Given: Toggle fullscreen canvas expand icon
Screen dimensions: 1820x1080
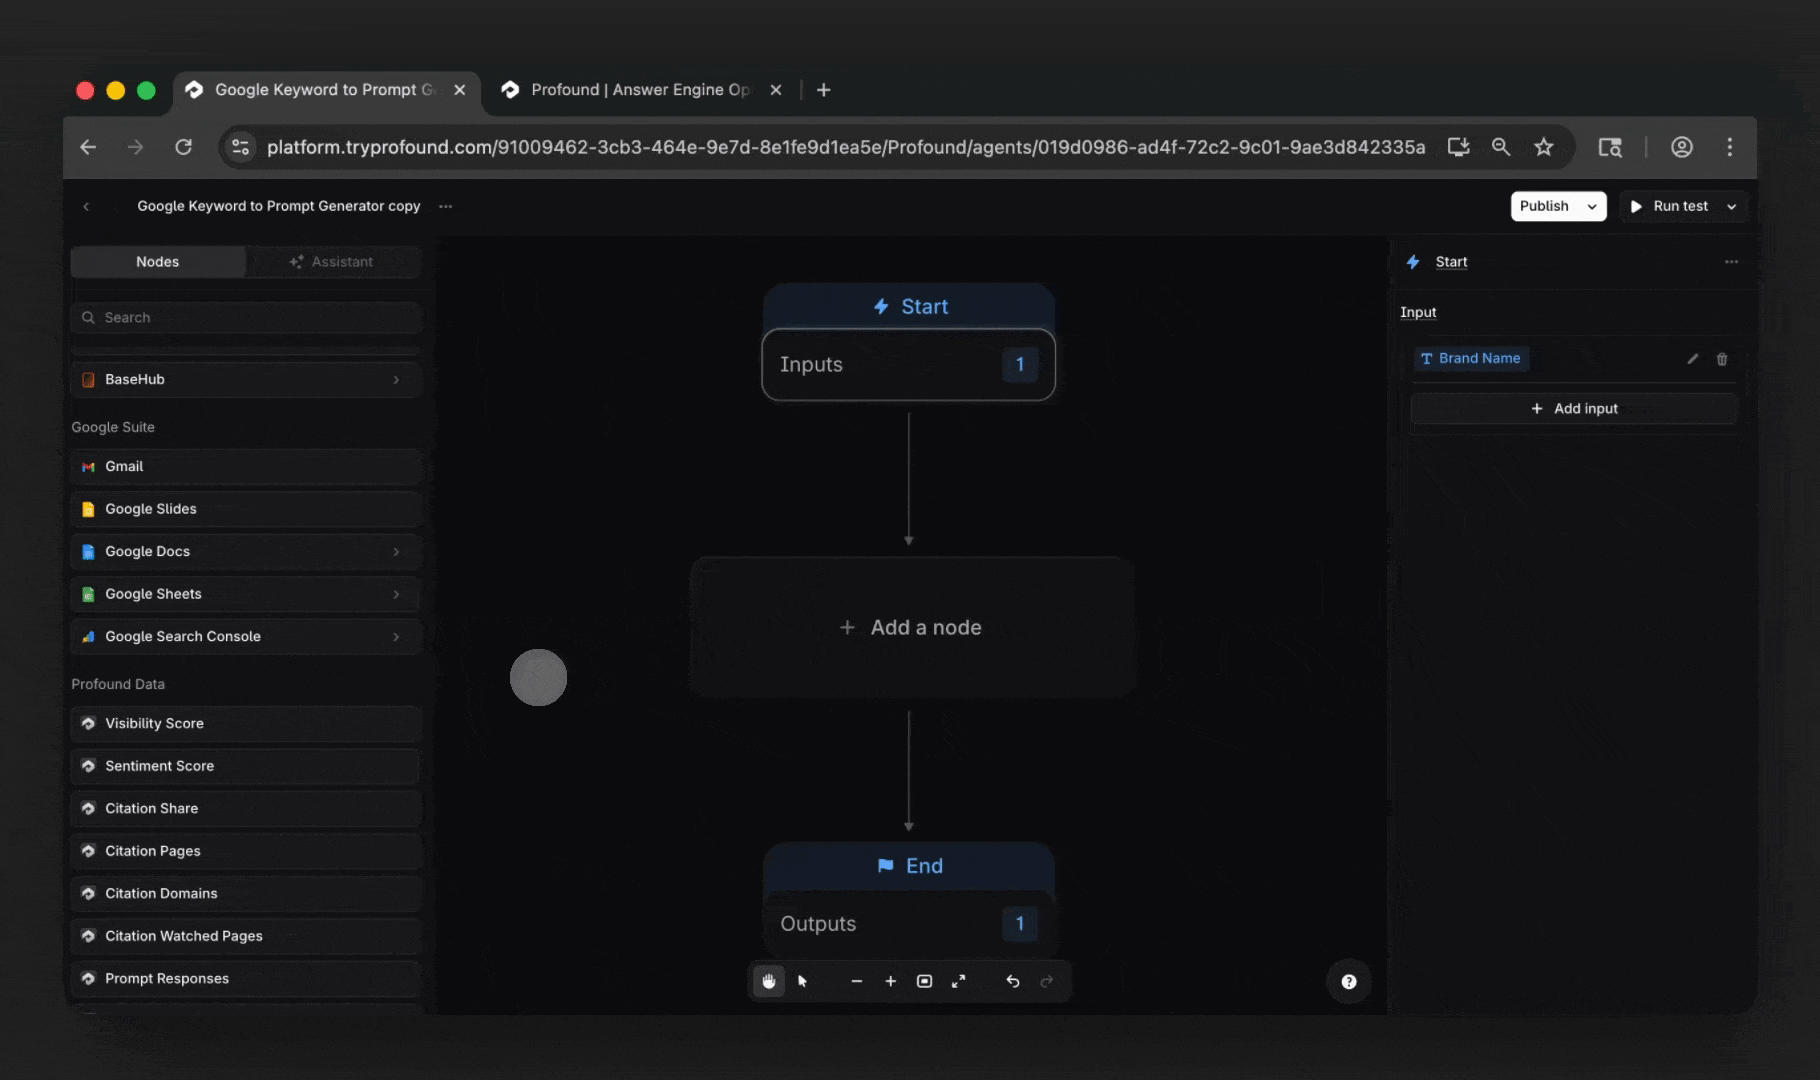Looking at the screenshot, I should pos(958,981).
